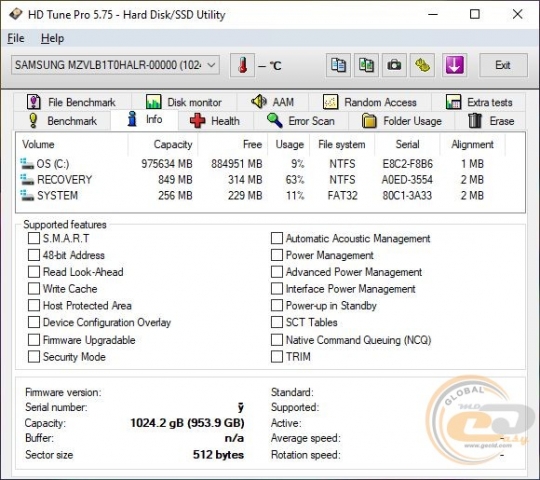The width and height of the screenshot is (540, 480).
Task: Toggle the Write Cache checkbox
Action: (x=34, y=288)
